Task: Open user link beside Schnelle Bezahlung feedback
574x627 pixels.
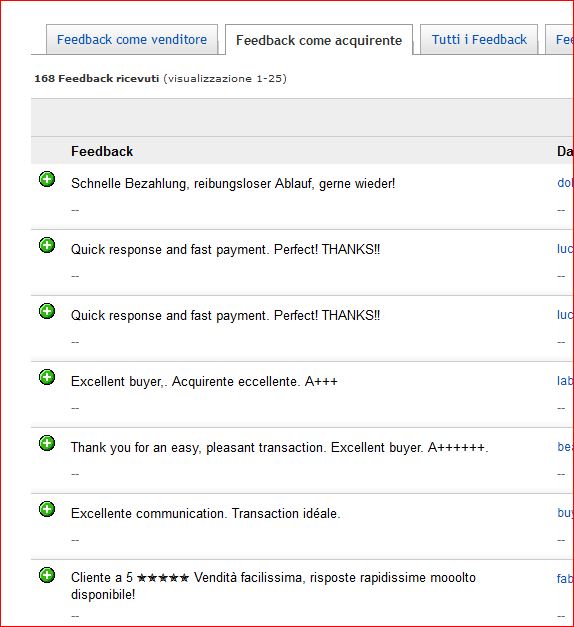Action: click(565, 183)
